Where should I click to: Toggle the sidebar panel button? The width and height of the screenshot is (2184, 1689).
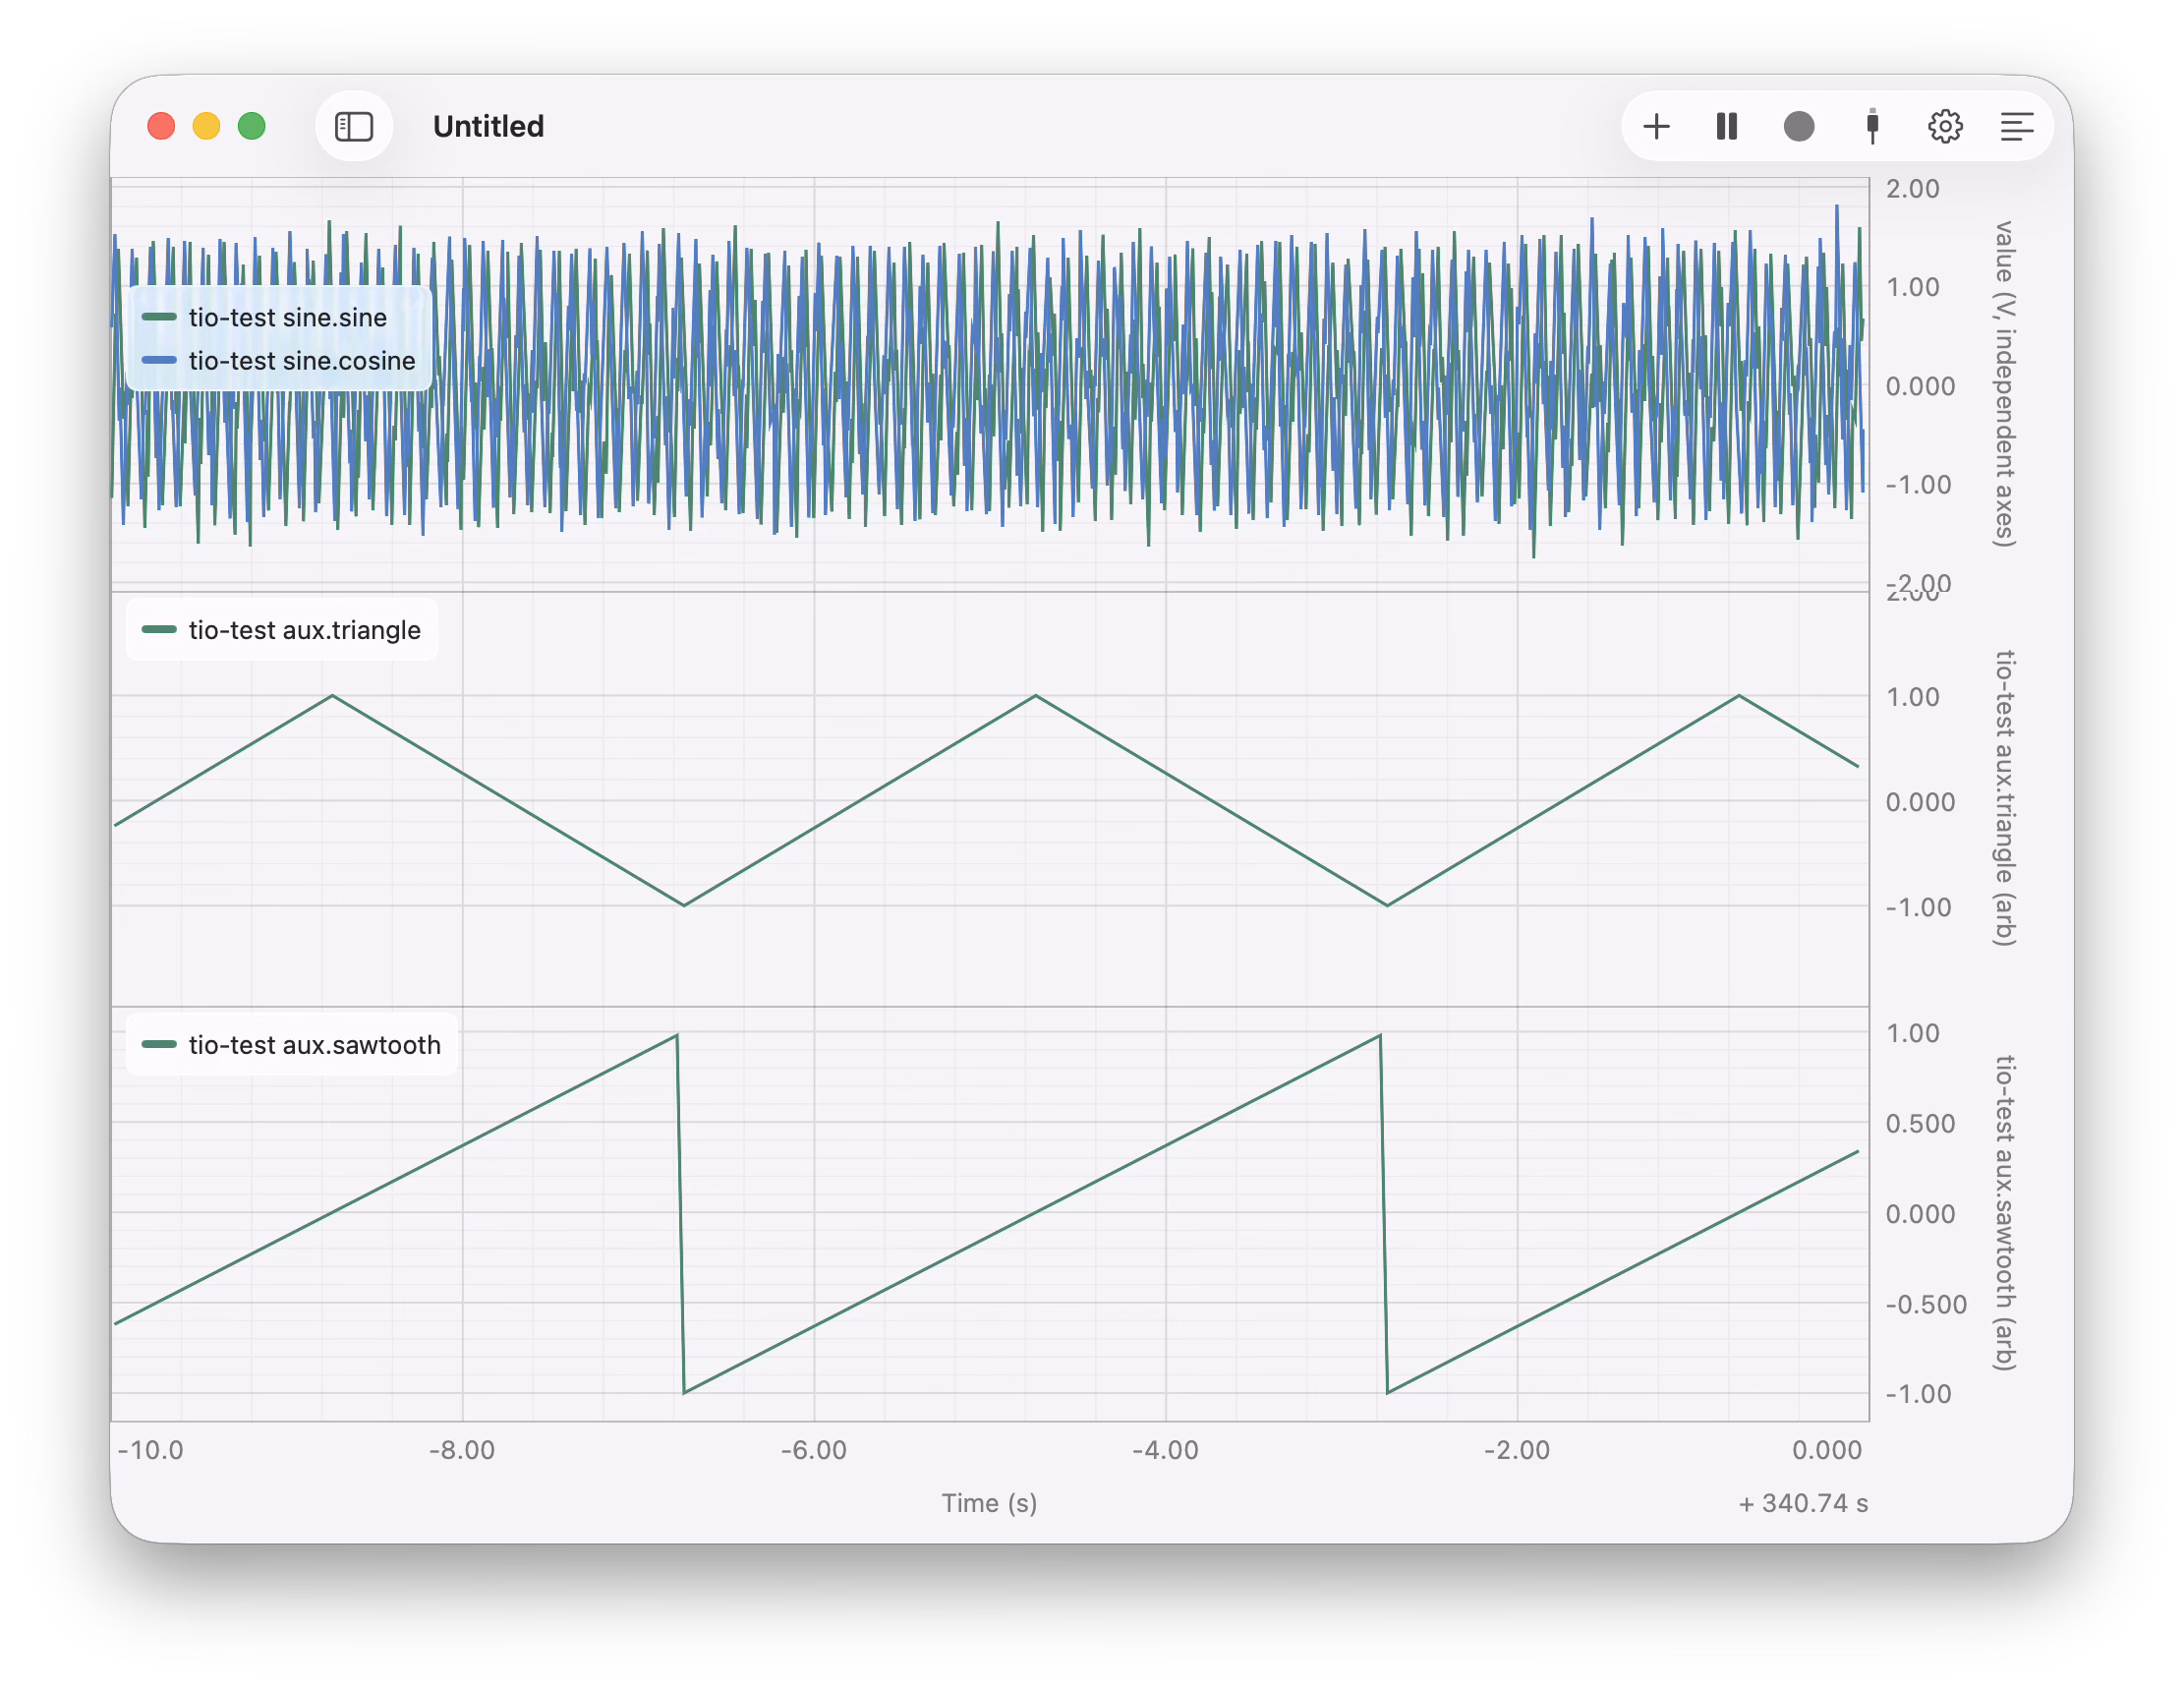point(353,127)
